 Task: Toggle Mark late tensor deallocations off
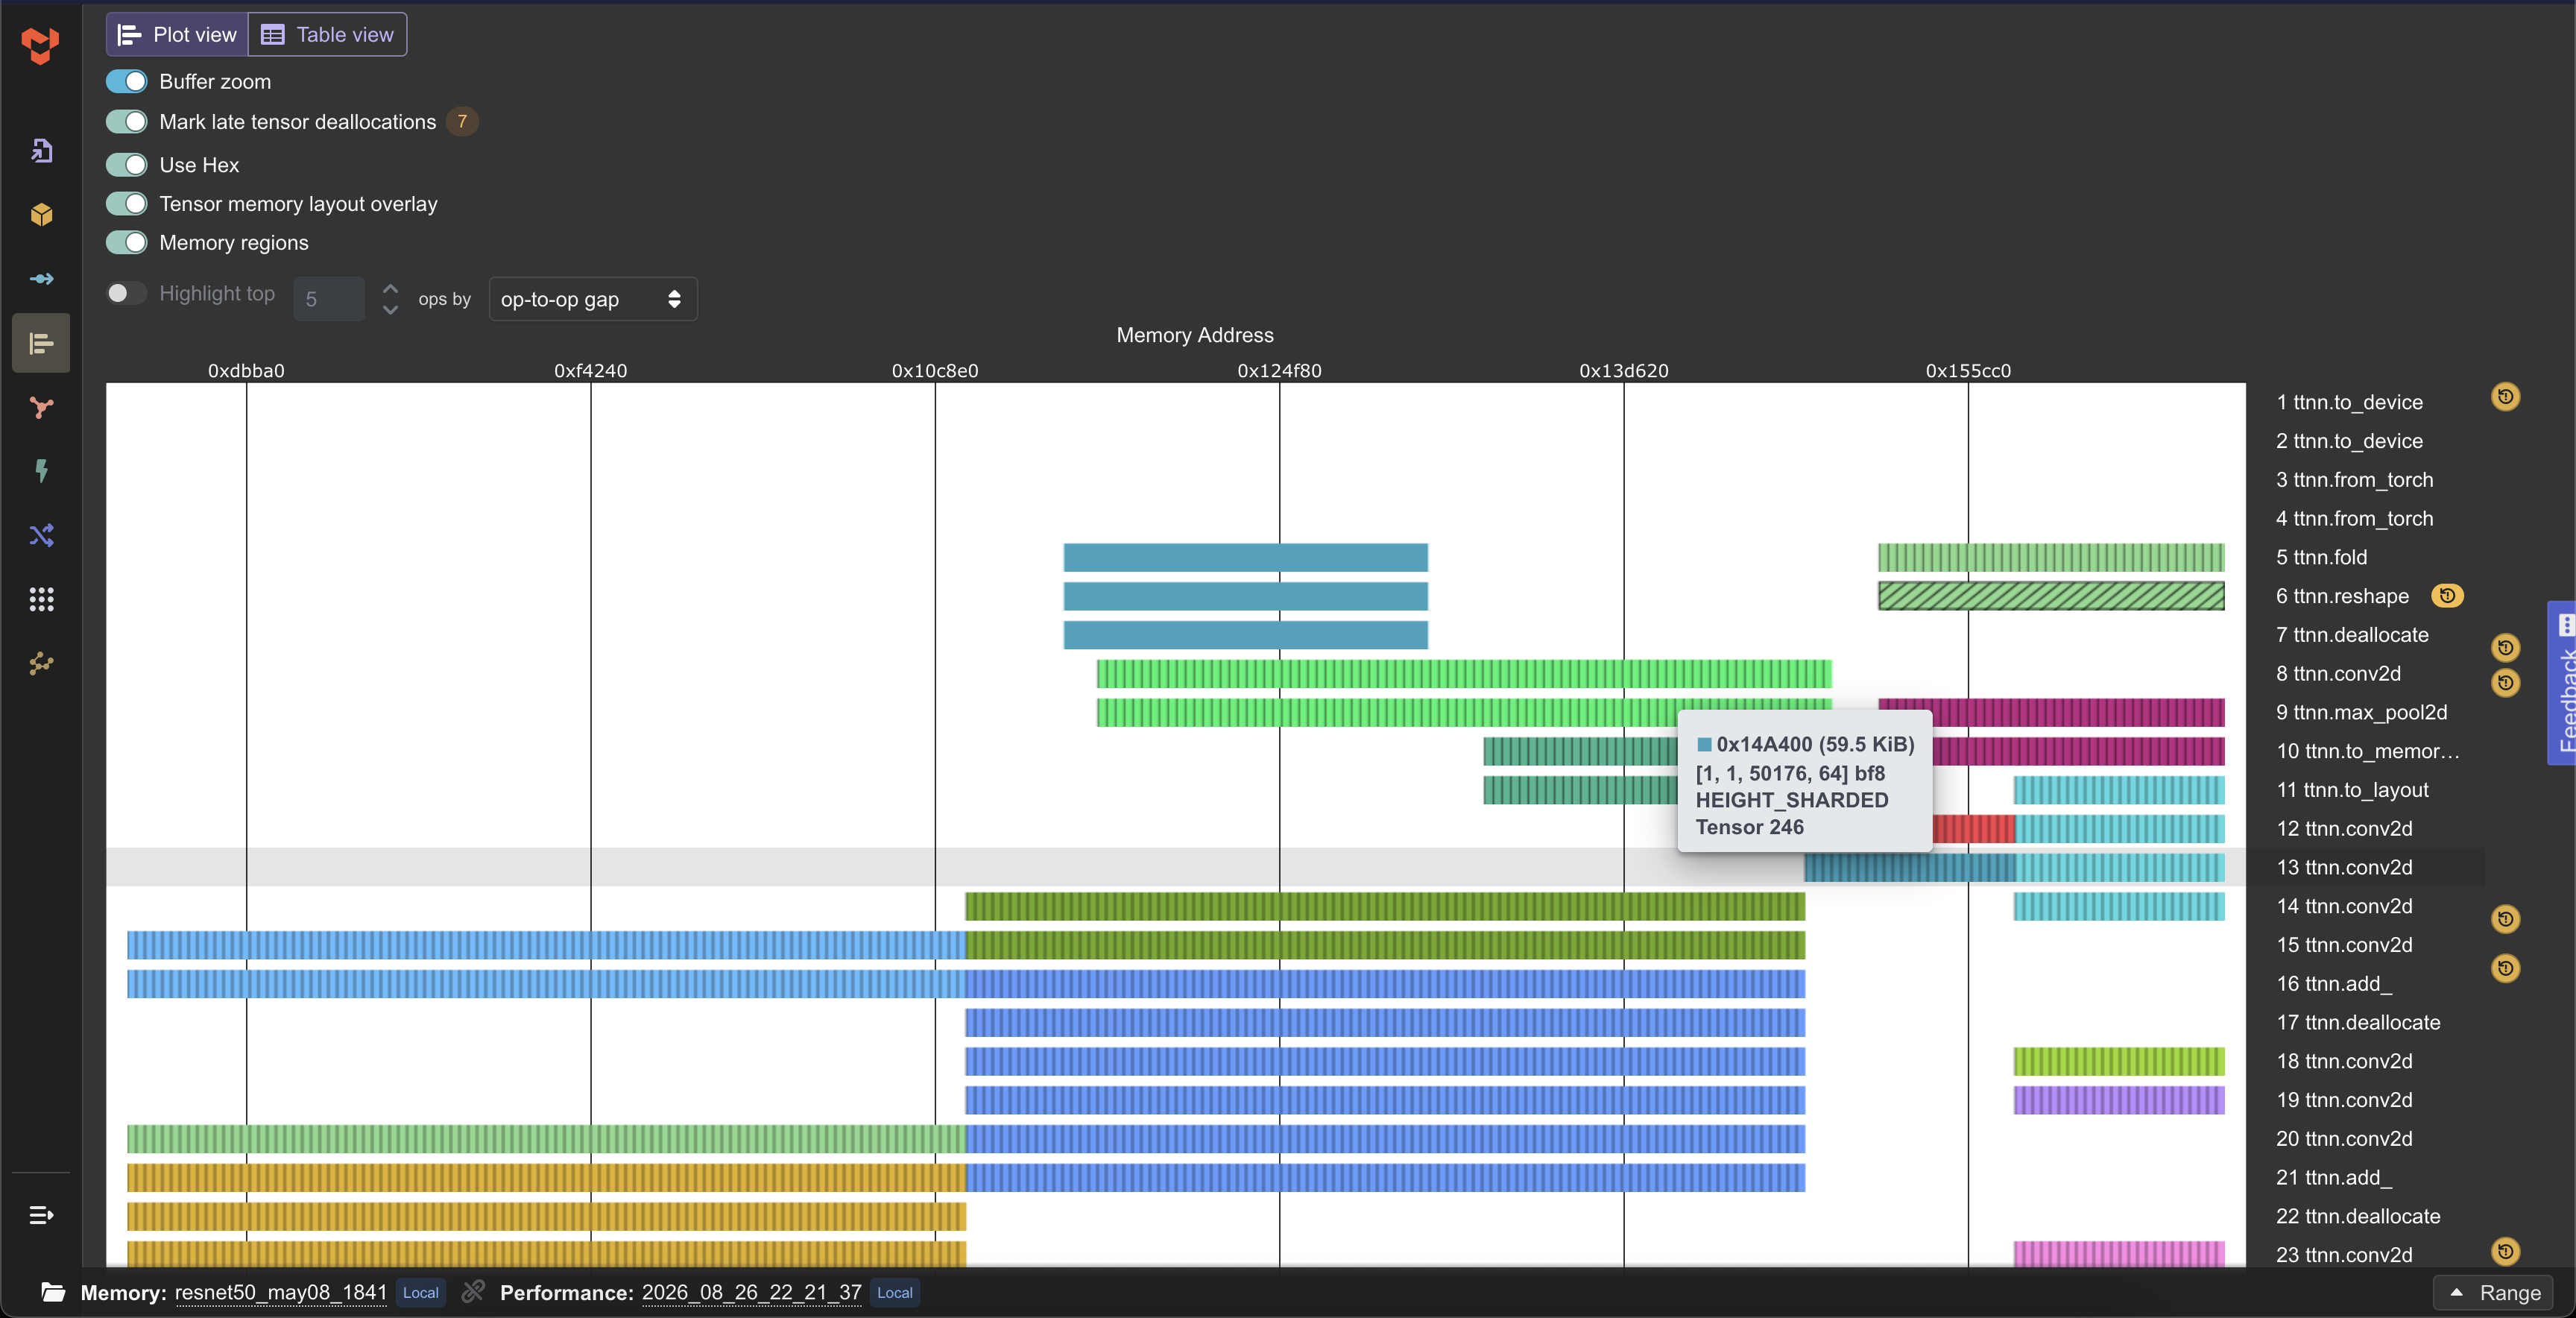127,121
